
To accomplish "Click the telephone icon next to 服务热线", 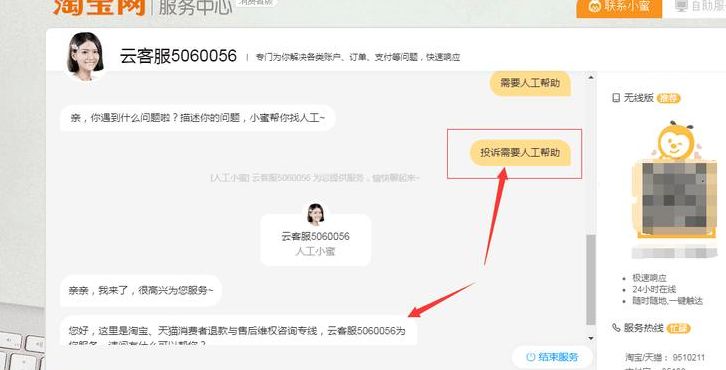I will 616,328.
